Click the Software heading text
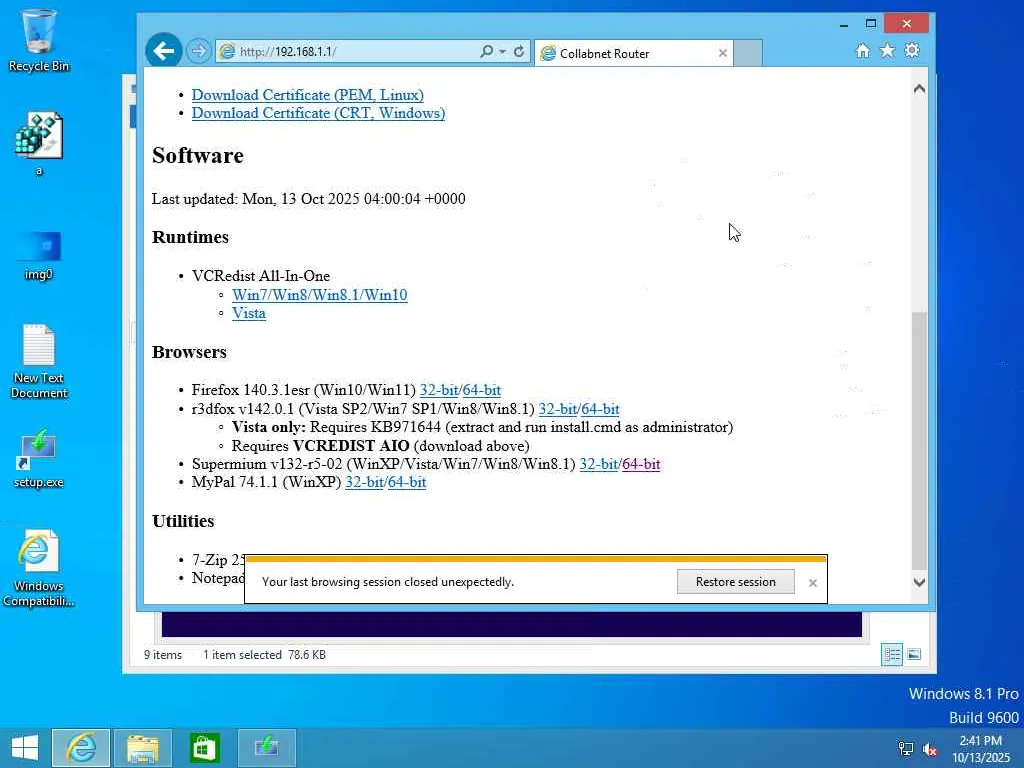 198,155
